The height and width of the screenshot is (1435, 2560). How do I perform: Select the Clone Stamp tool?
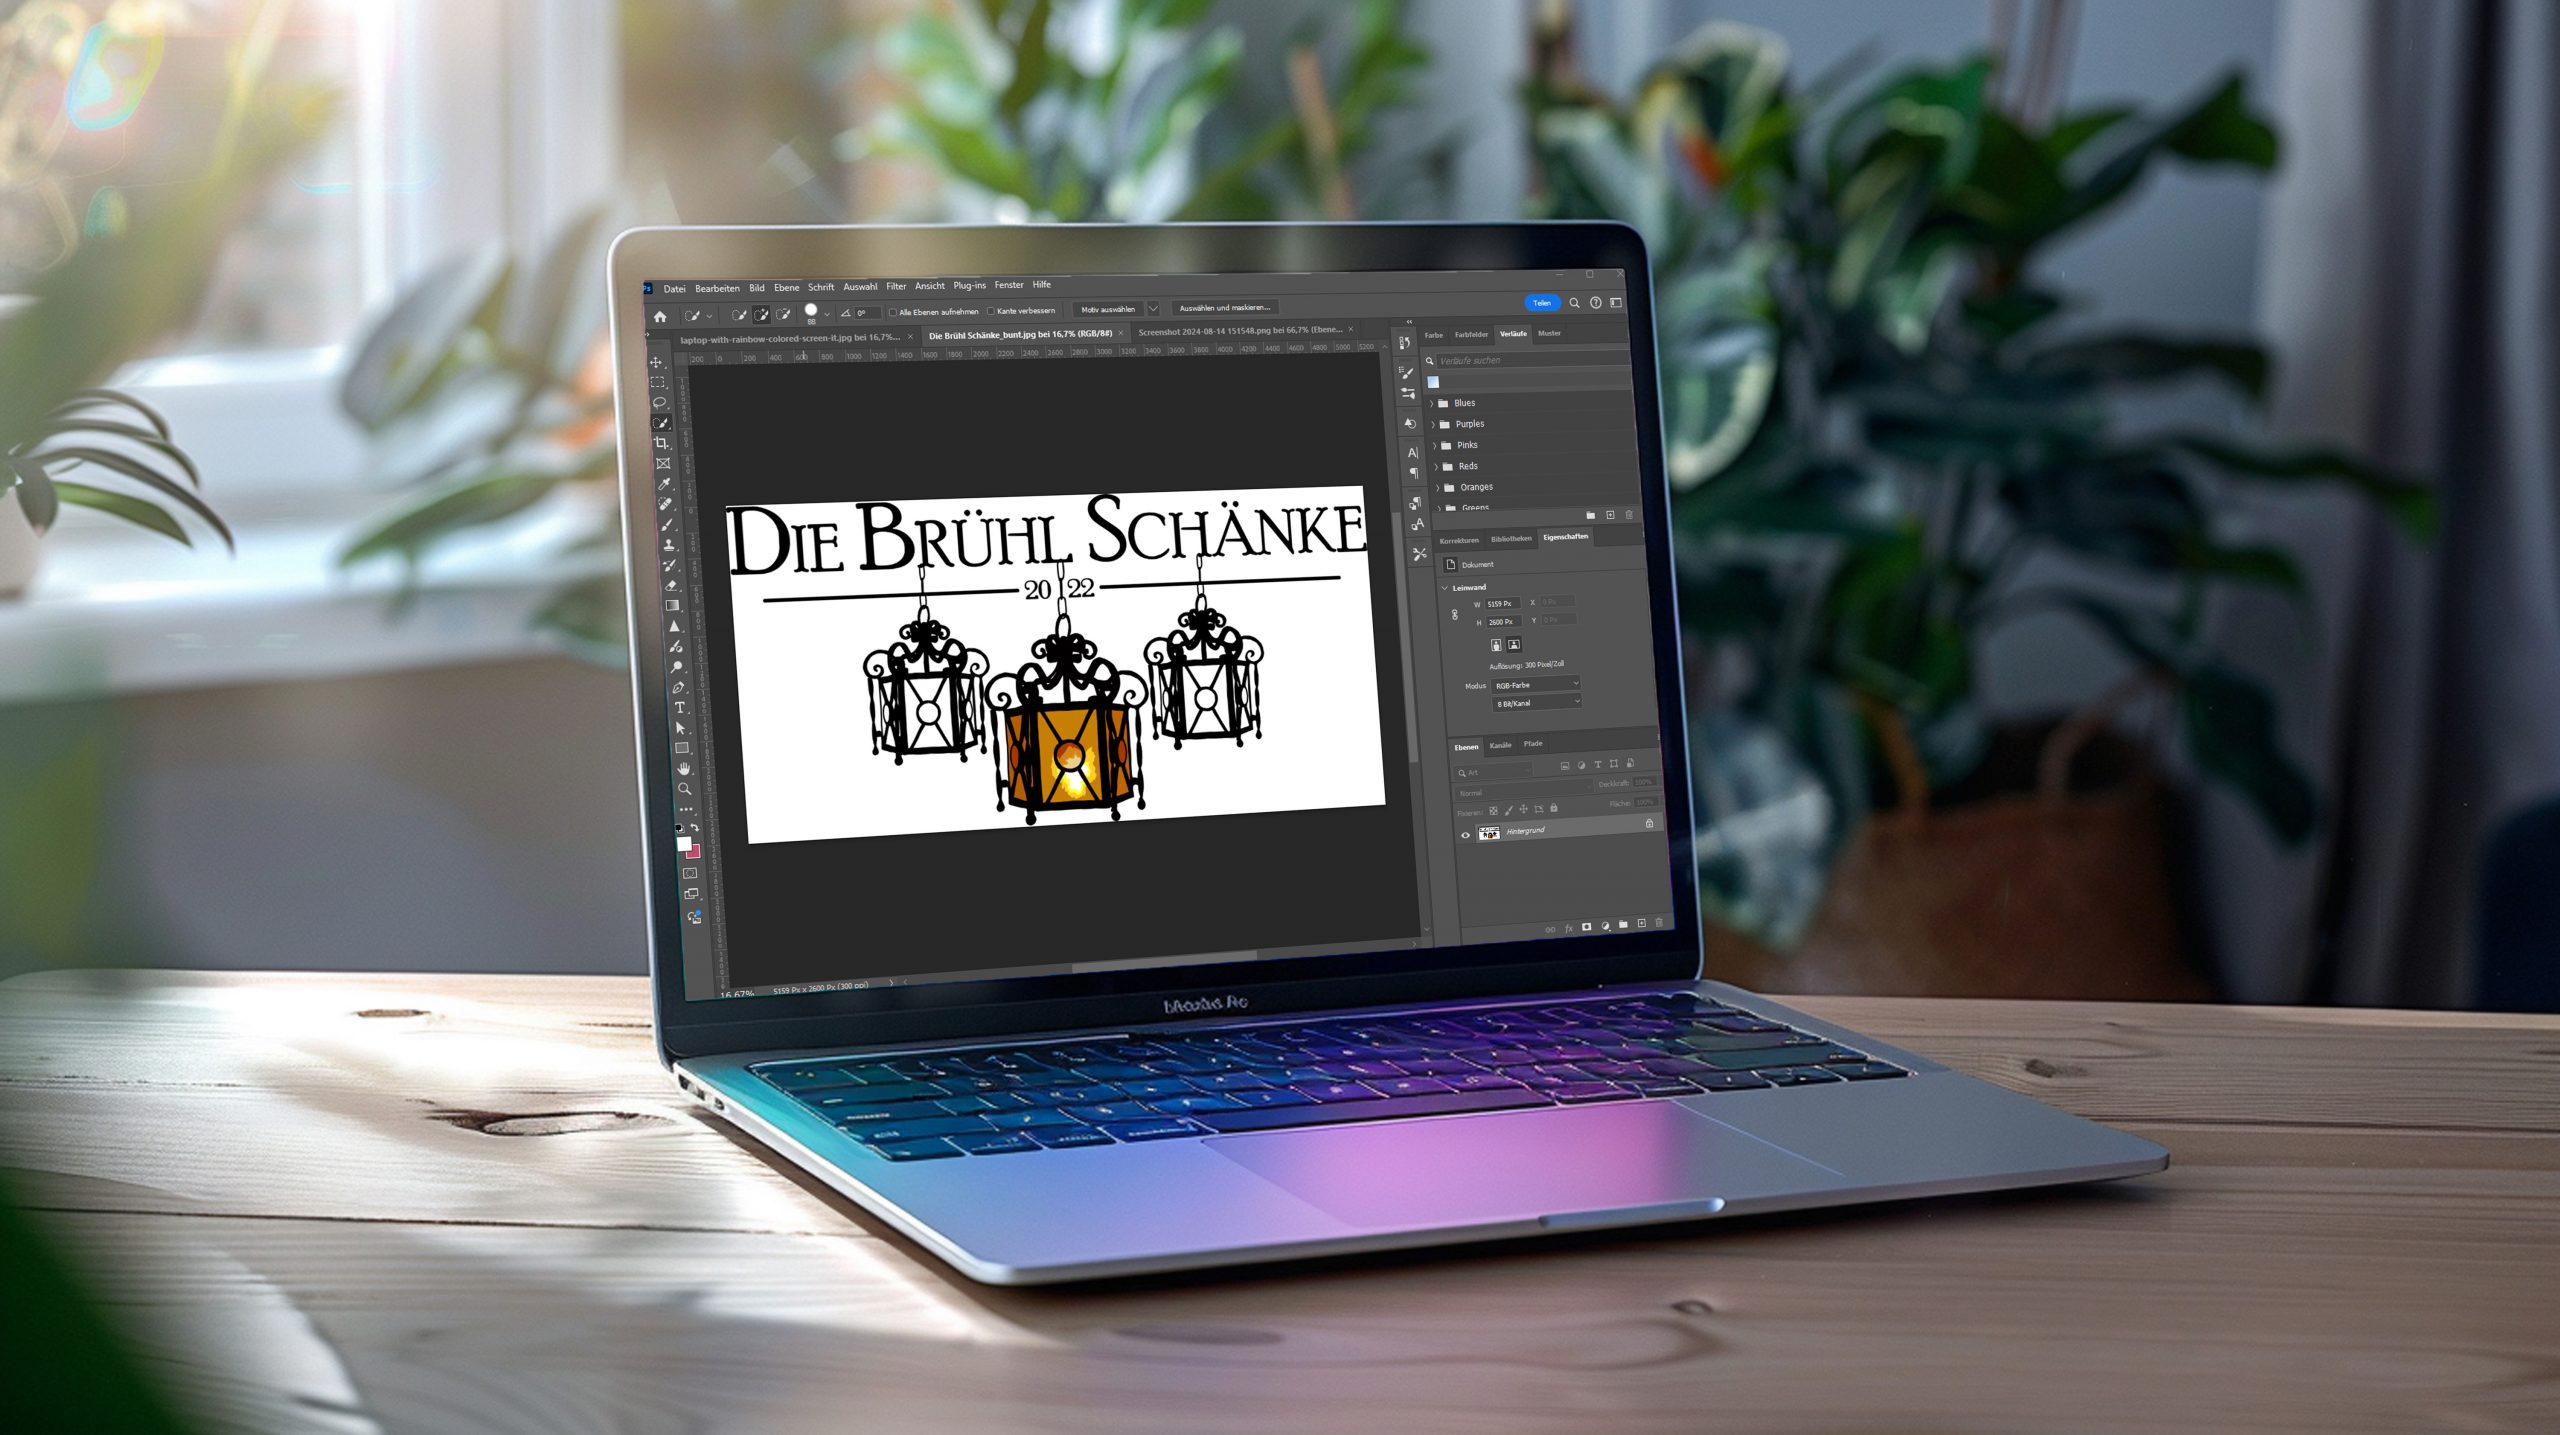pos(669,545)
